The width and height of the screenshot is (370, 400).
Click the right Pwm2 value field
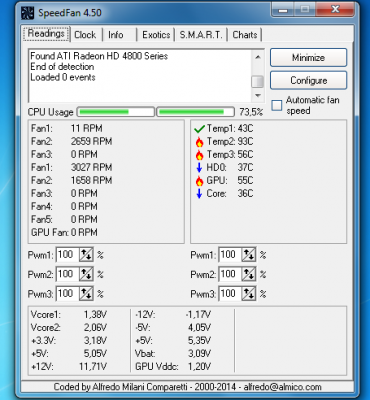click(230, 275)
